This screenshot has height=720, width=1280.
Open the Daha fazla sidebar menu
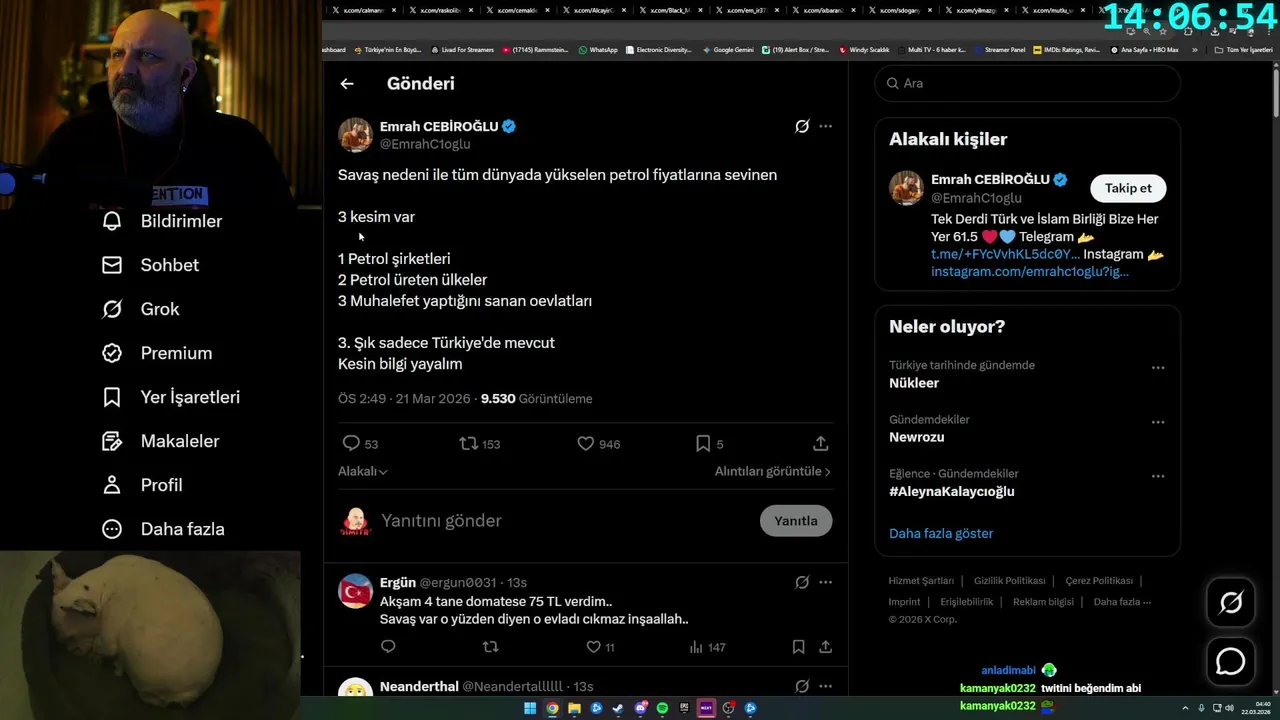(x=163, y=529)
